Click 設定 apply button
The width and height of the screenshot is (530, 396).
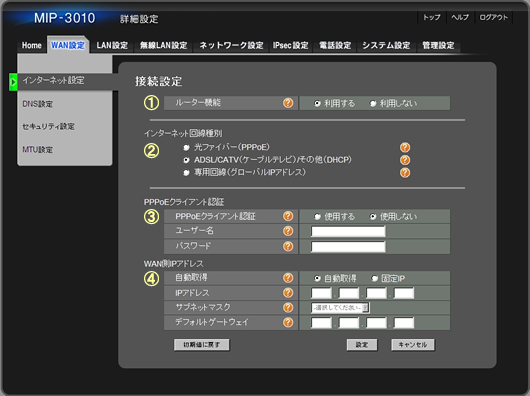click(x=362, y=345)
